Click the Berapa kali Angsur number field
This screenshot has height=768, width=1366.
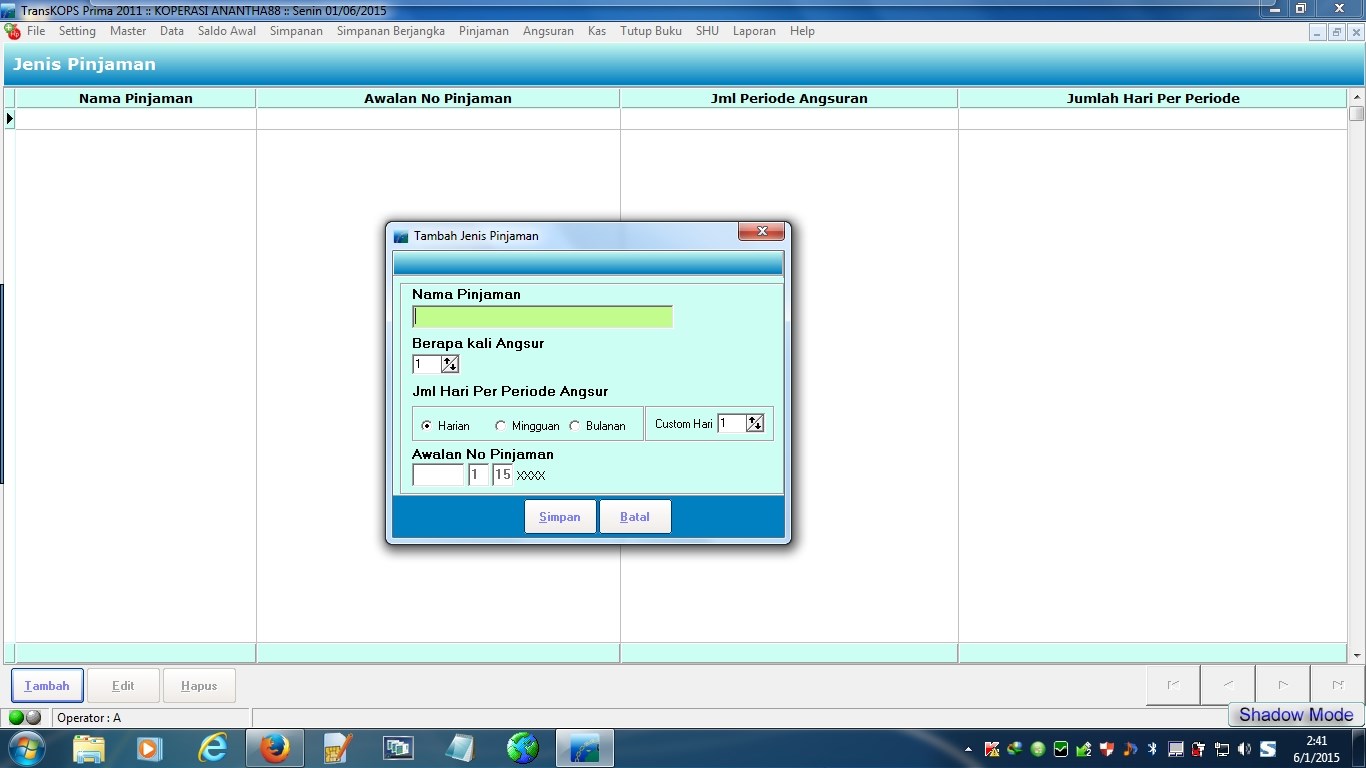pyautogui.click(x=426, y=364)
